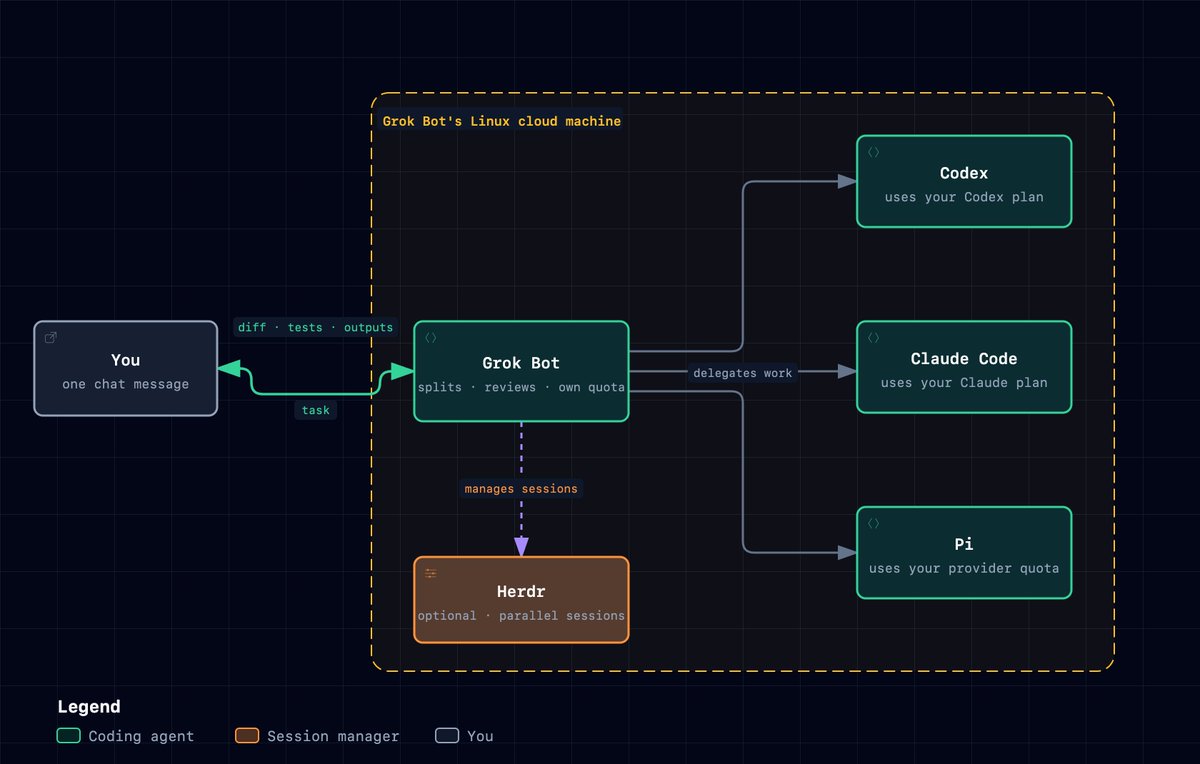
Task: Click the "Codex" node title
Action: tap(964, 173)
